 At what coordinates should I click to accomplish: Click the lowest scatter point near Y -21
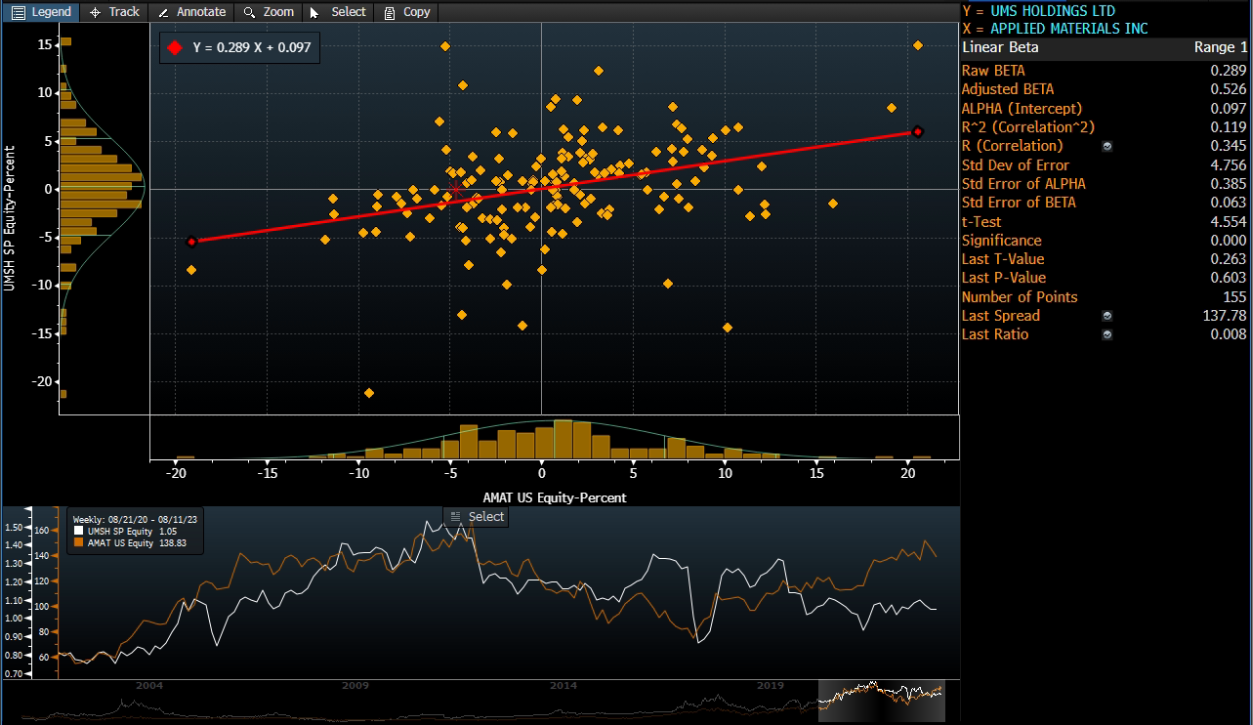[x=369, y=393]
